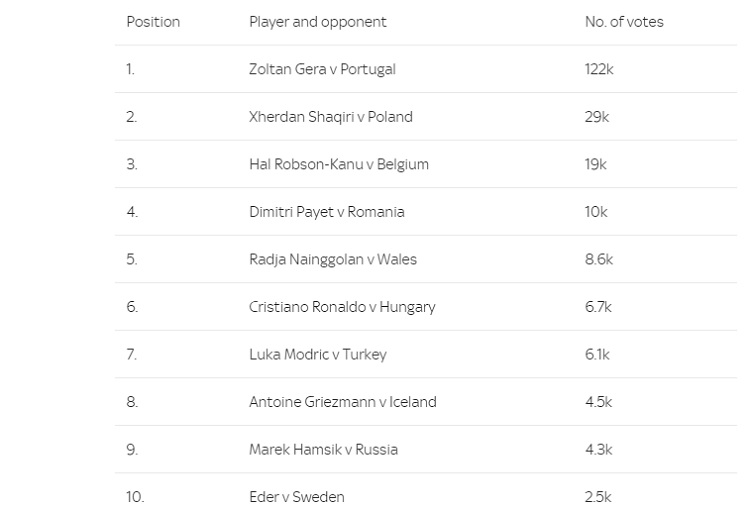This screenshot has height=512, width=750.
Task: Click Eder v Sweden row
Action: tap(426, 495)
